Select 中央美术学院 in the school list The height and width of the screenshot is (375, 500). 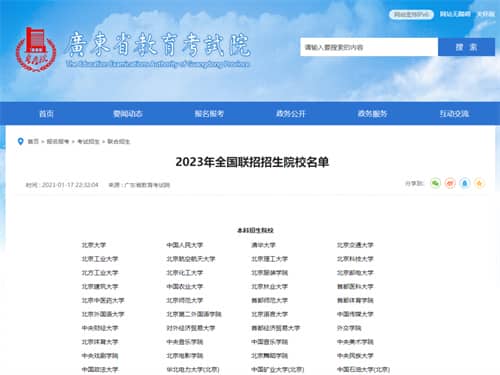pyautogui.click(x=355, y=342)
